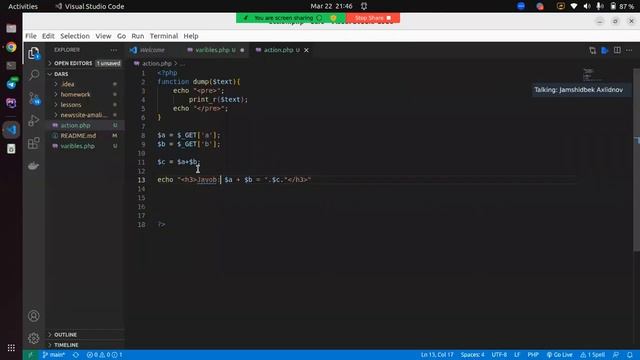This screenshot has width=640, height=360.
Task: Open the Help menu
Action: pos(191,36)
